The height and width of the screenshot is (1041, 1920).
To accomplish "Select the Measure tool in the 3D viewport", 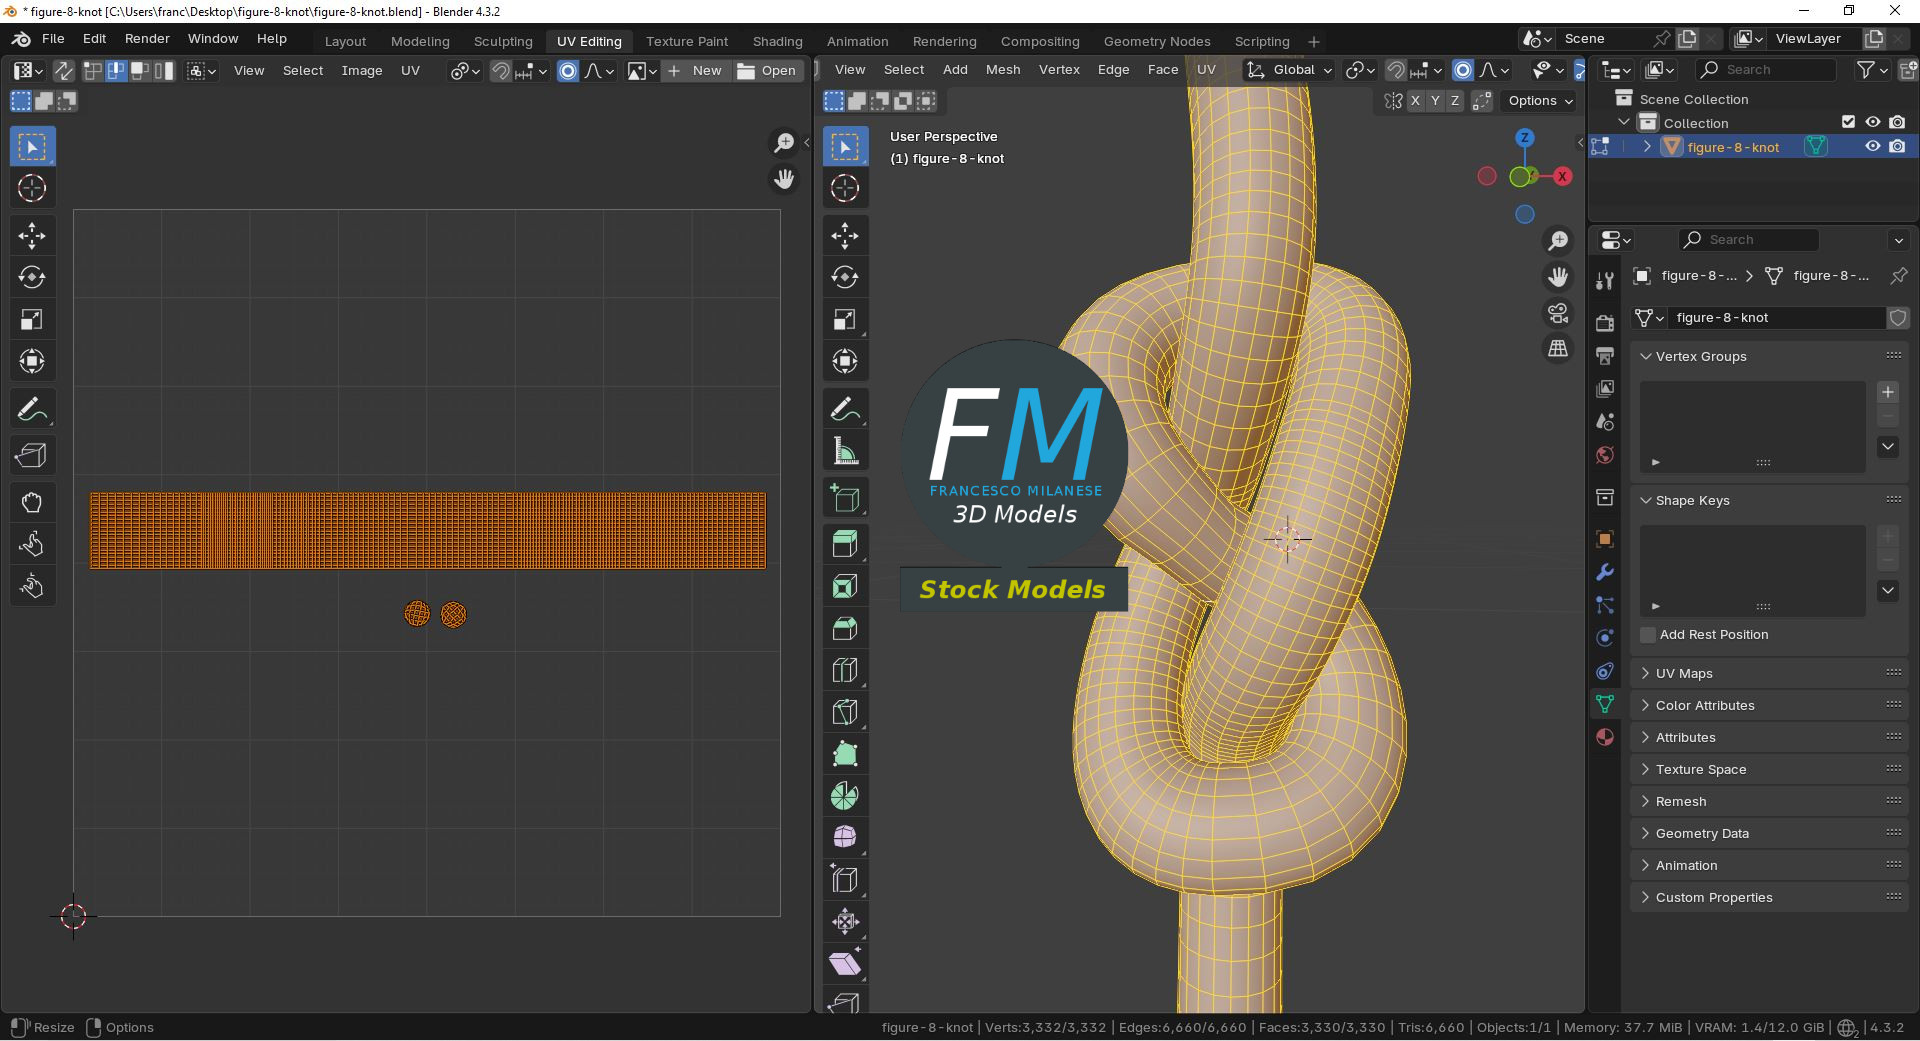I will tap(845, 451).
